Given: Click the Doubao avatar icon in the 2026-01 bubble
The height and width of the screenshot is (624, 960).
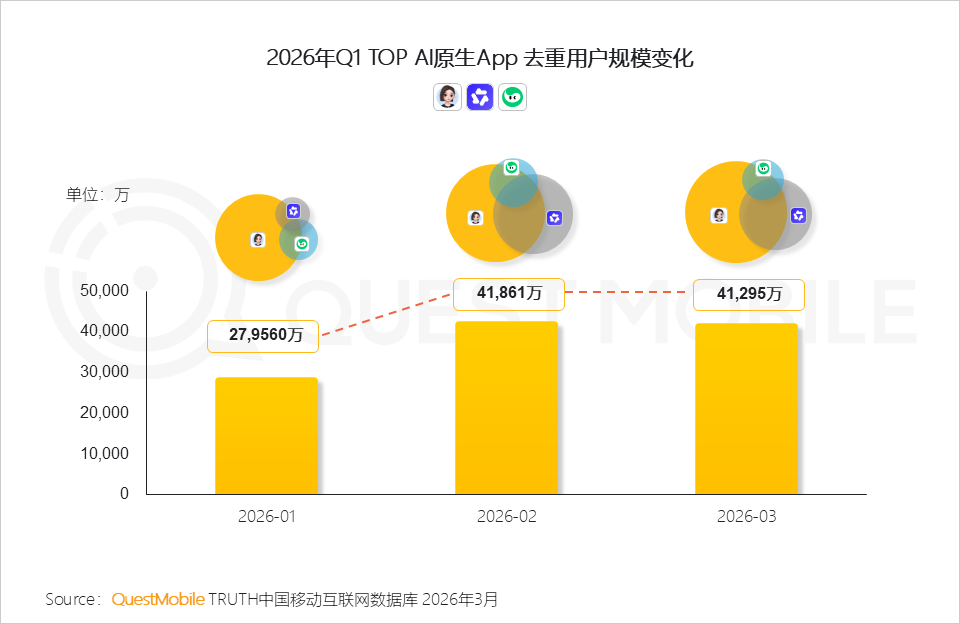Looking at the screenshot, I should 258,240.
